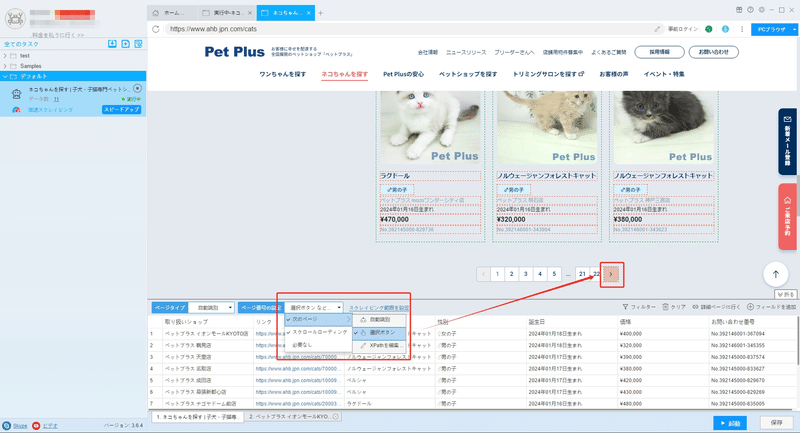Choose XPathを編集 in the submenu
Image resolution: width=800 pixels, height=433 pixels.
(x=380, y=345)
